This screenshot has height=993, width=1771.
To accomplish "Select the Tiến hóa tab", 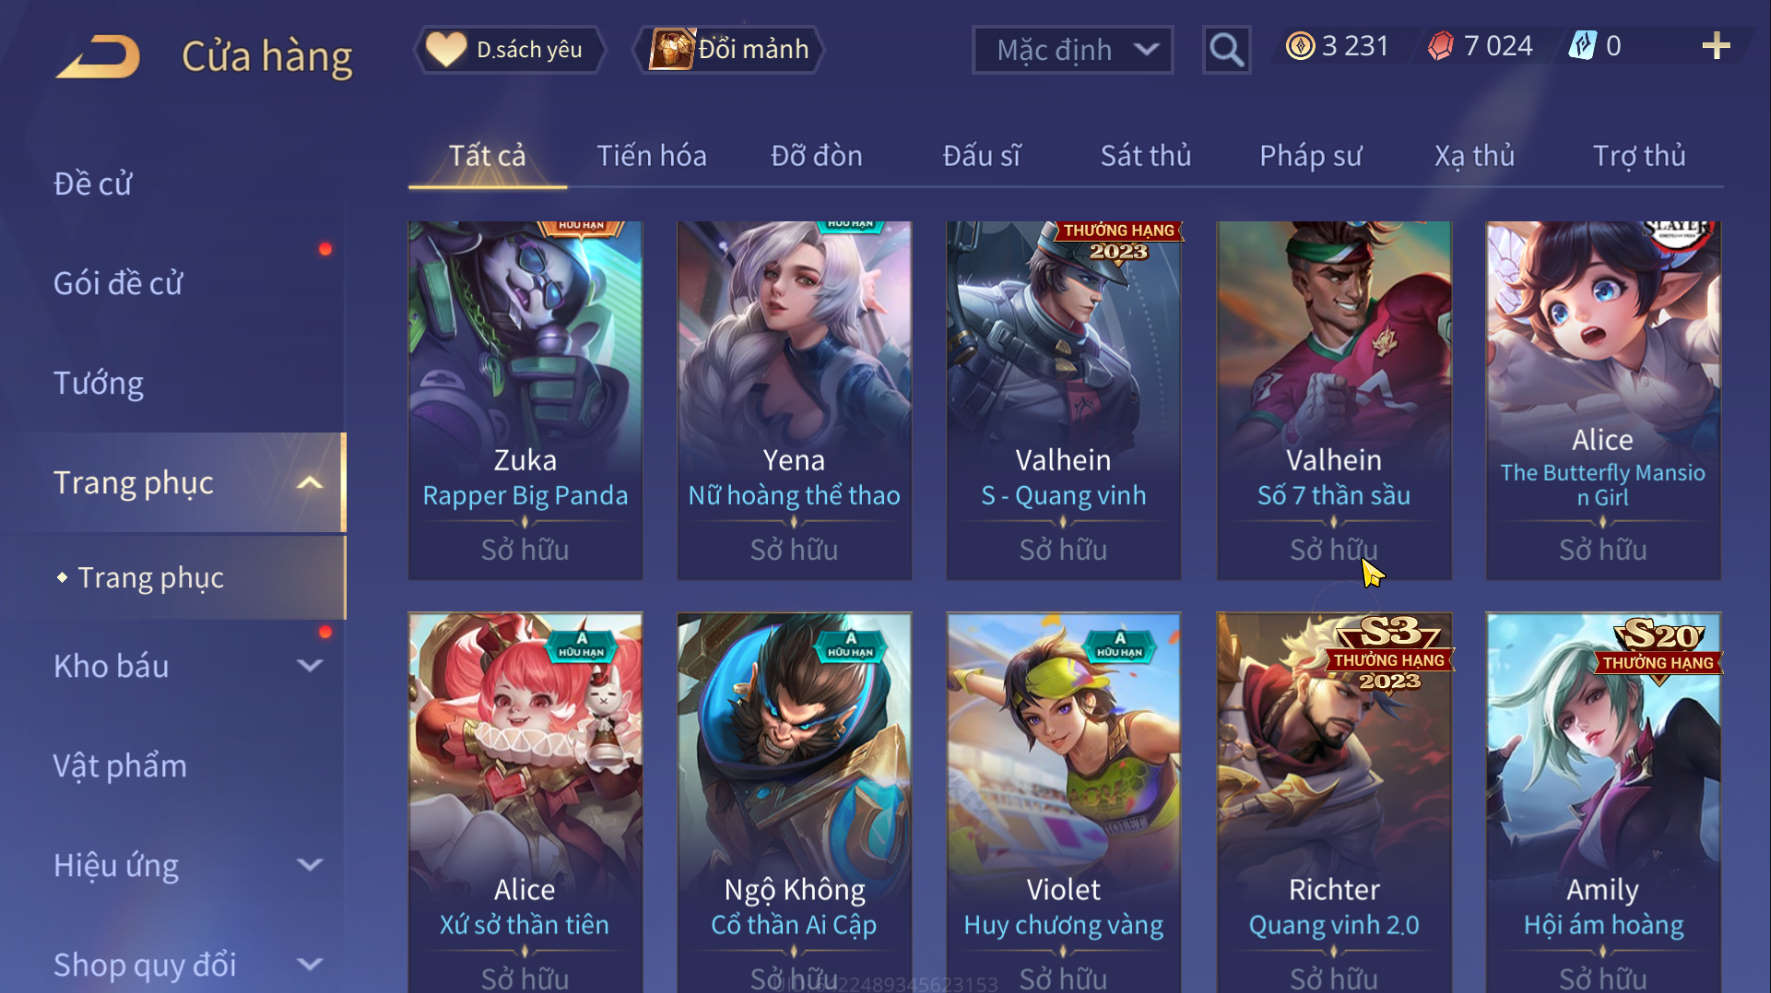I will 651,156.
